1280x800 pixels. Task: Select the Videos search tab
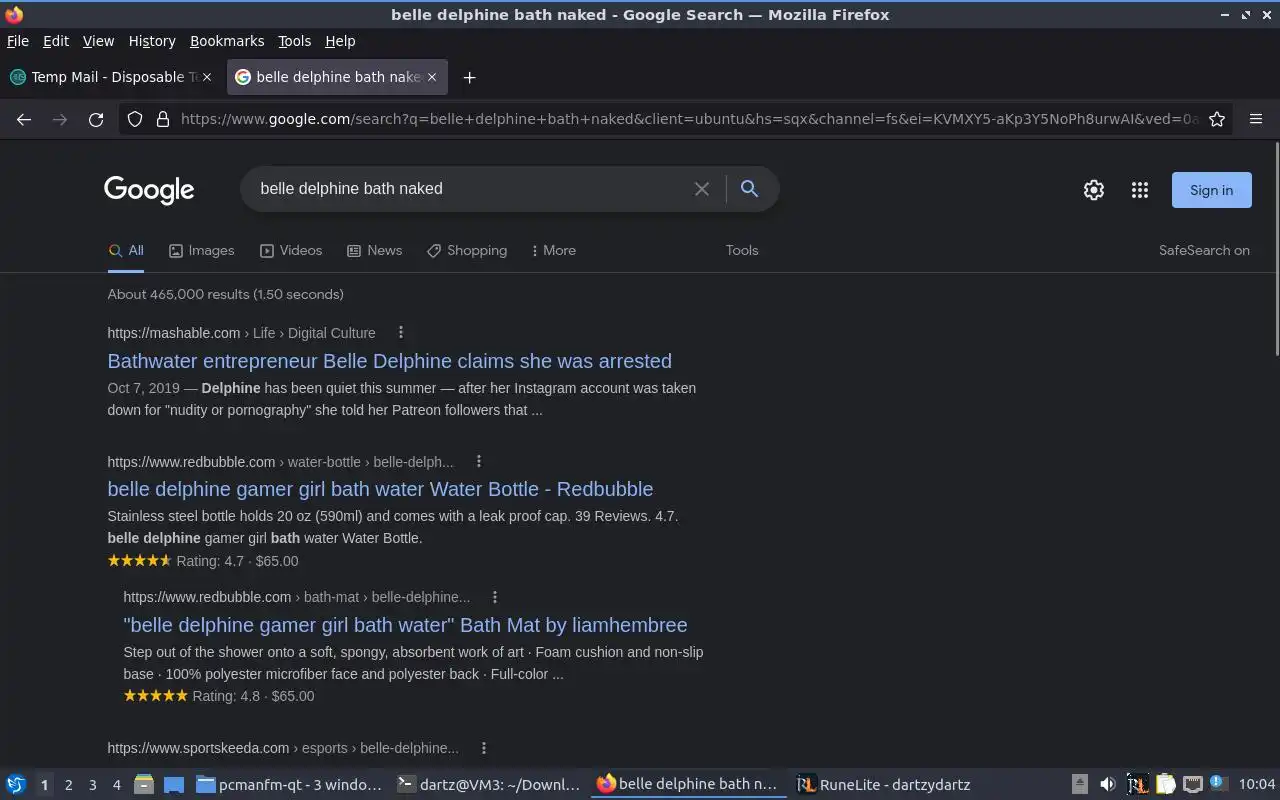pos(291,251)
